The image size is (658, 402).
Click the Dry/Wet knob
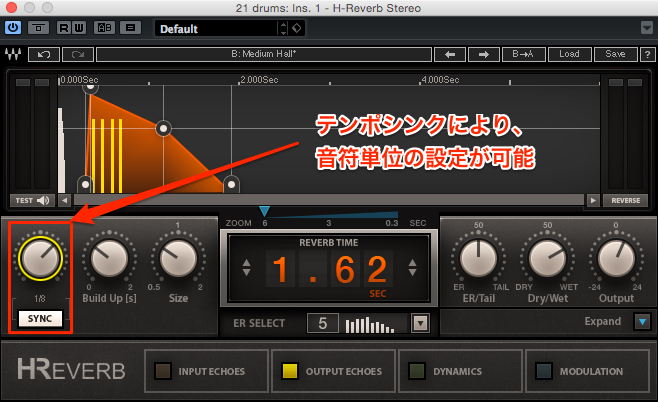548,258
